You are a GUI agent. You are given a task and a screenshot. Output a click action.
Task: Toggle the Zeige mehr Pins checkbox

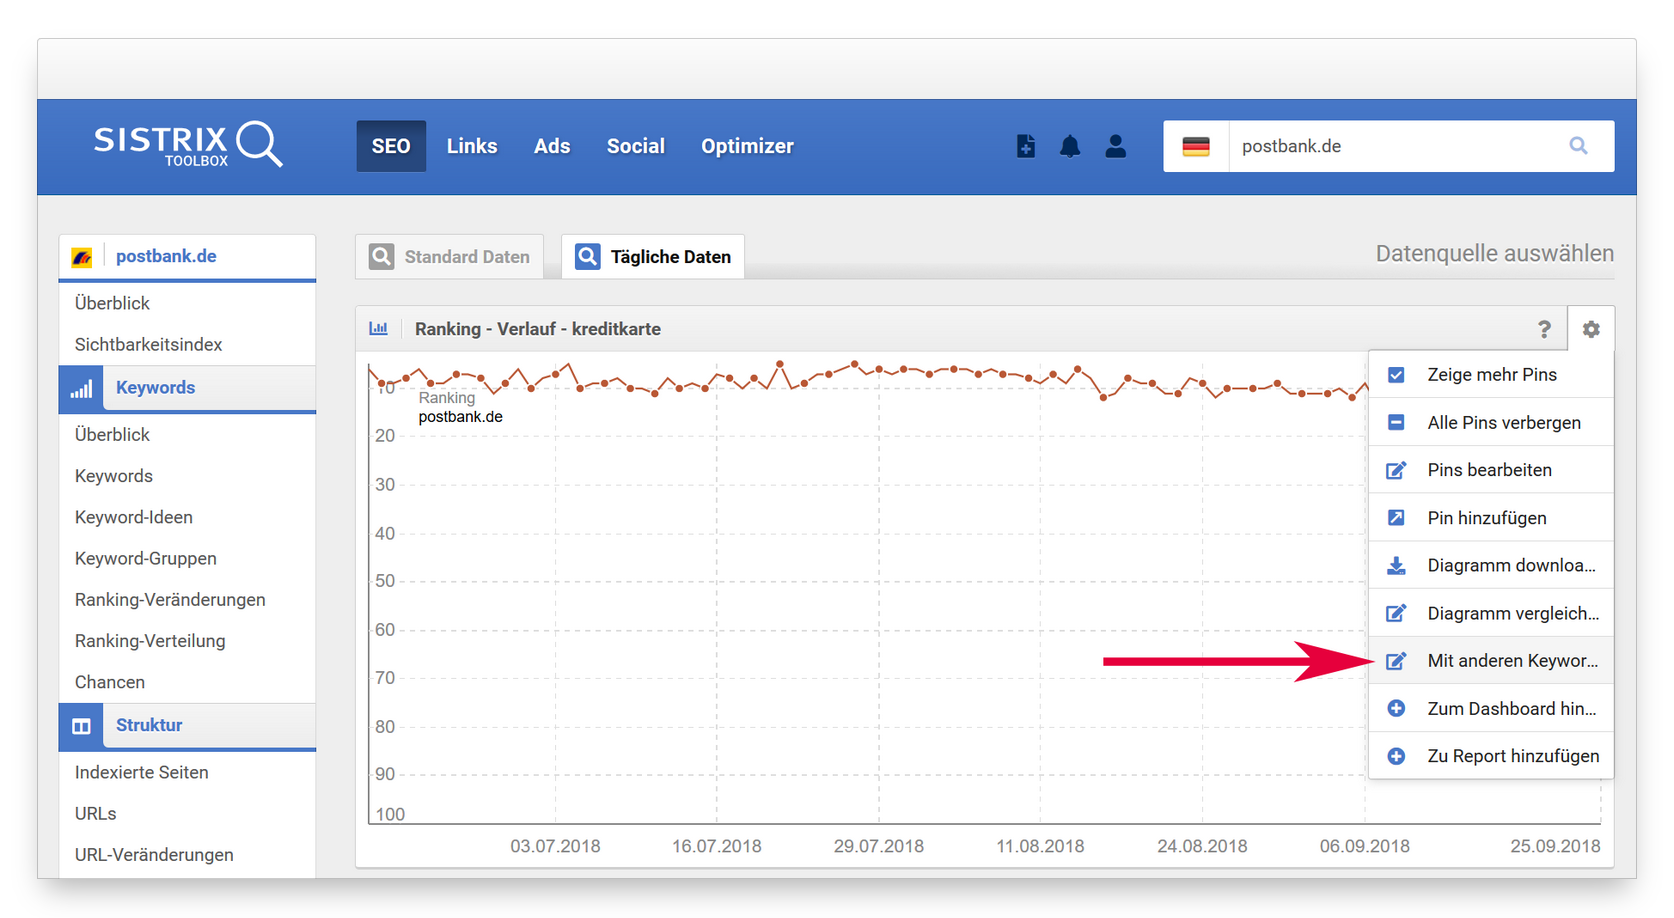1396,375
